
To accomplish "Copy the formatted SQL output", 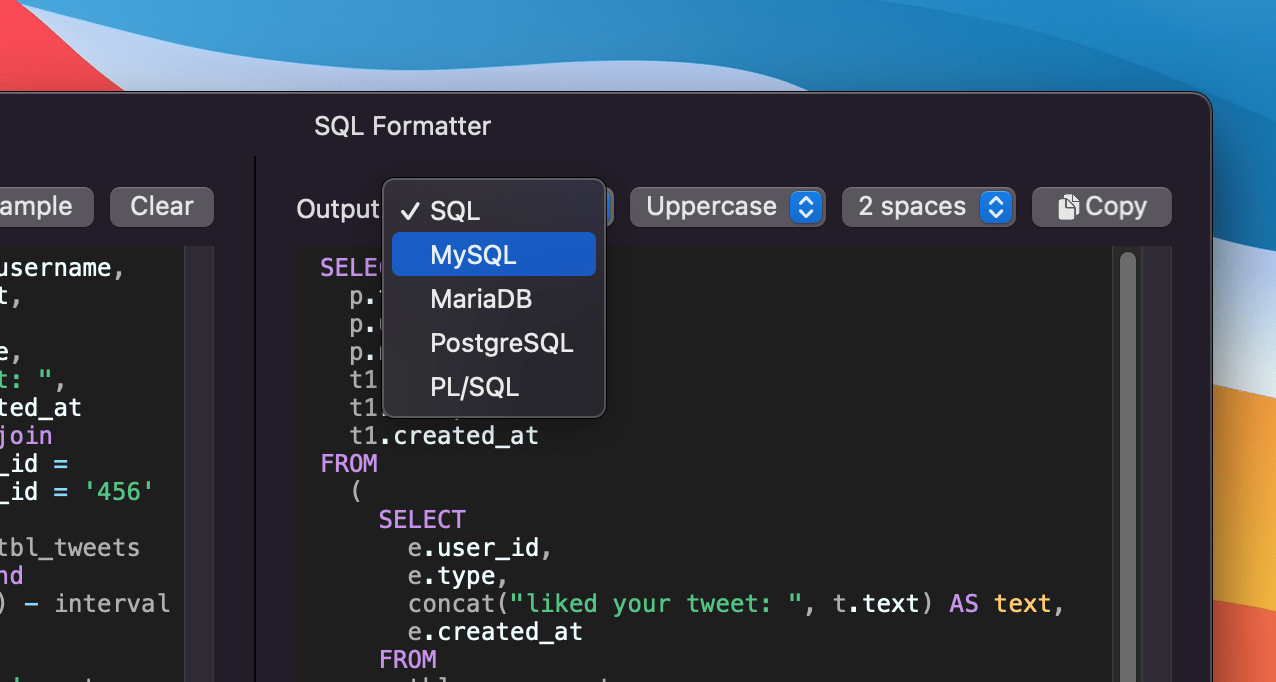I will click(1101, 206).
